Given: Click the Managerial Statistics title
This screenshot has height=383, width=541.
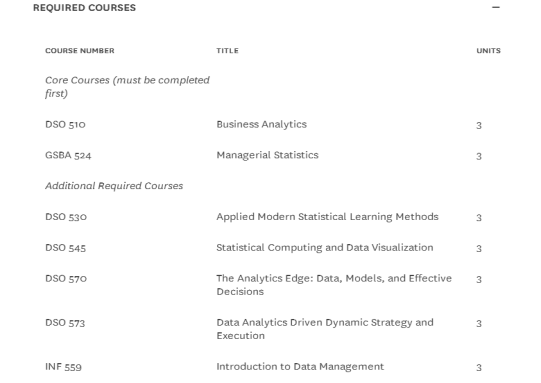Looking at the screenshot, I should click(267, 155).
